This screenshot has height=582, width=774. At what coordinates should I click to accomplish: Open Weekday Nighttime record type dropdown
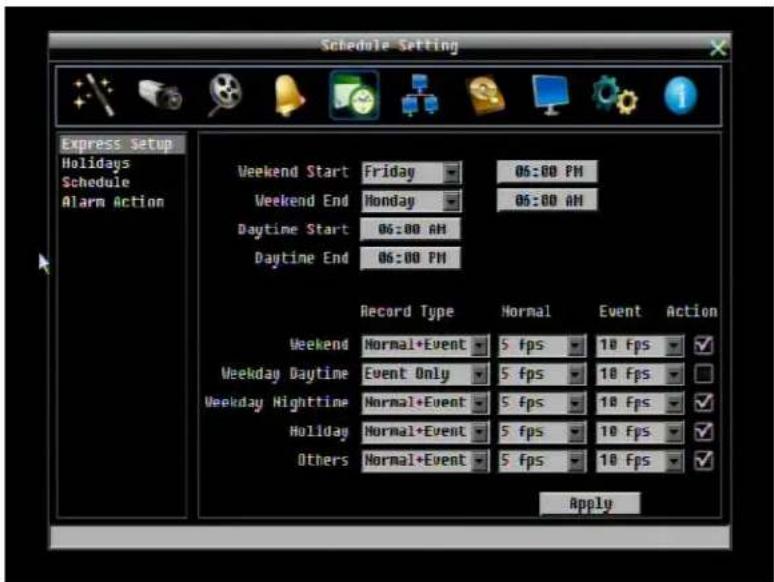point(425,403)
